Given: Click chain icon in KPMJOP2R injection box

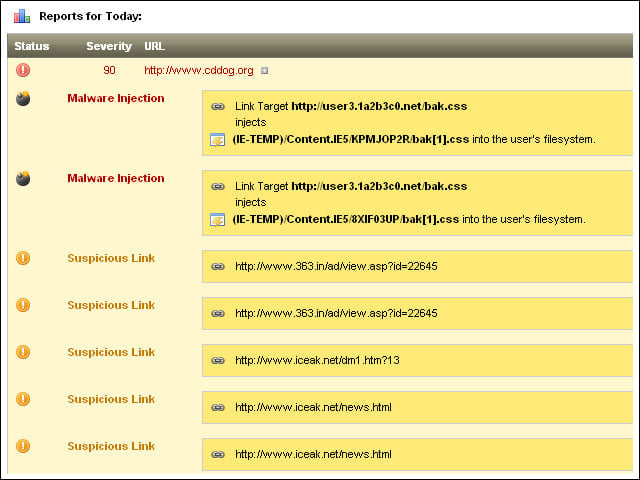Looking at the screenshot, I should pos(218,107).
